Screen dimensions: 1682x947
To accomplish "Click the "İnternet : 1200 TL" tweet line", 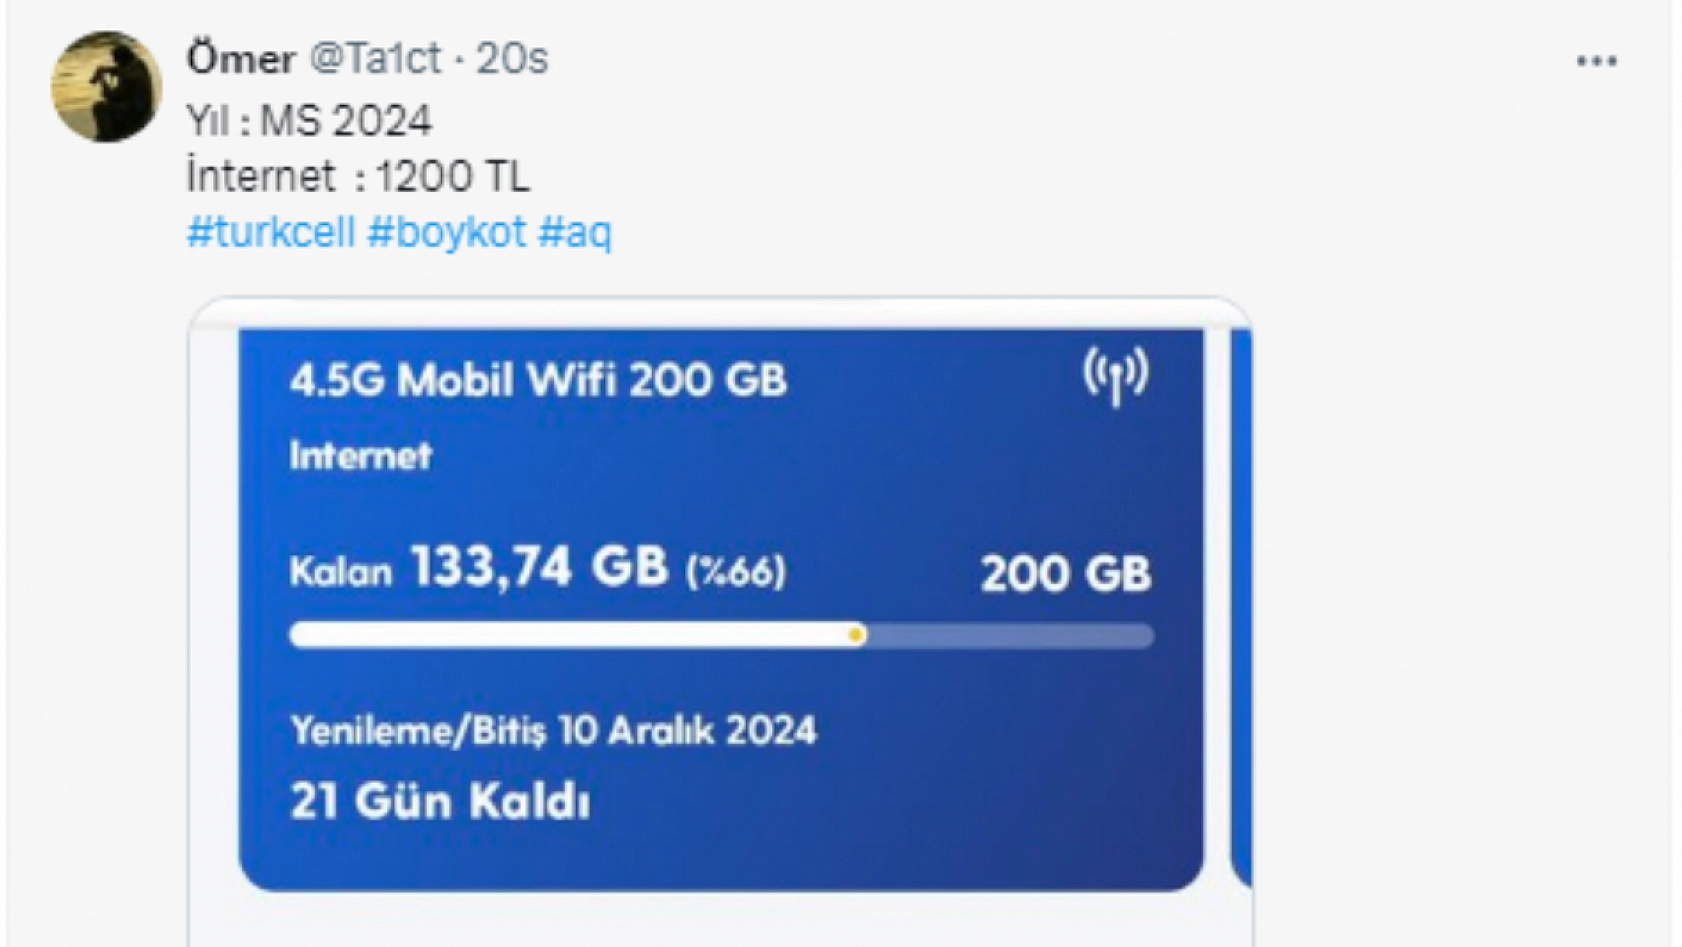I will pyautogui.click(x=358, y=177).
